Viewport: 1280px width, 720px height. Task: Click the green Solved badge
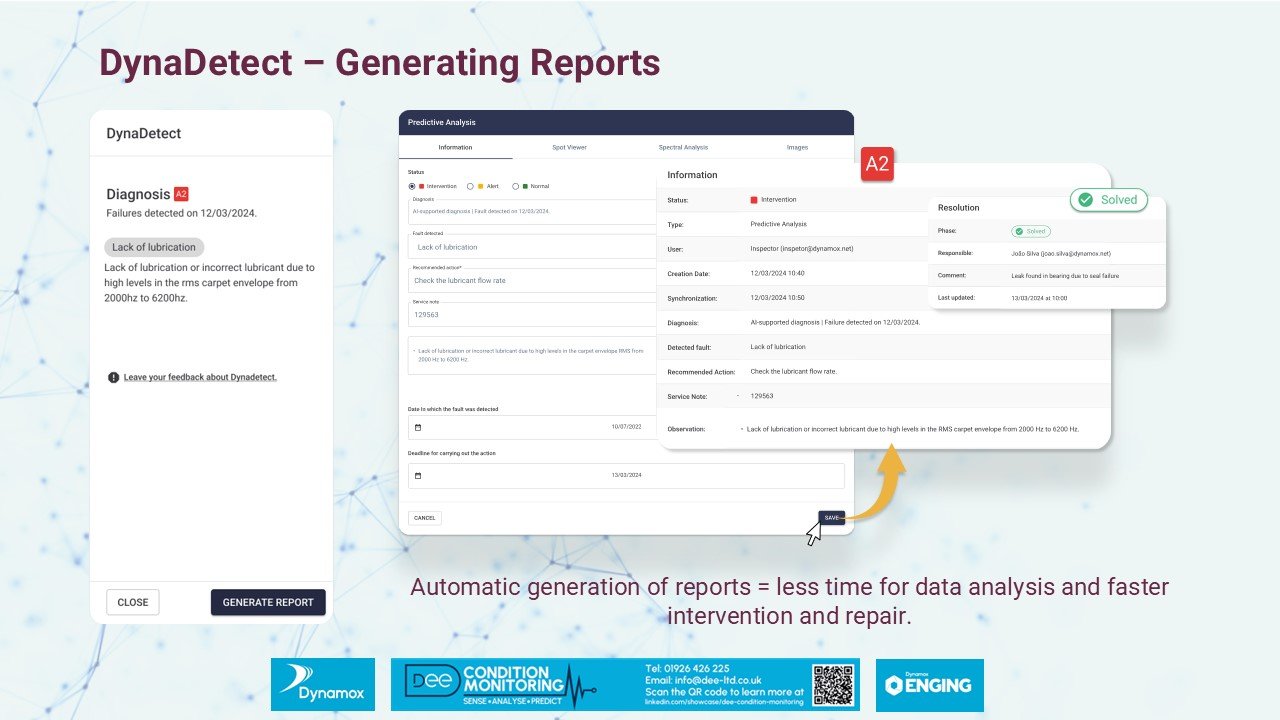(x=1109, y=200)
